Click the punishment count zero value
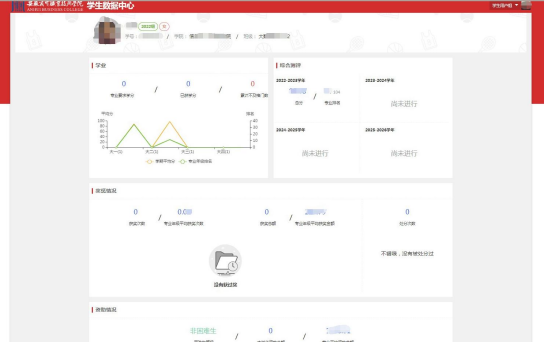 [x=407, y=212]
